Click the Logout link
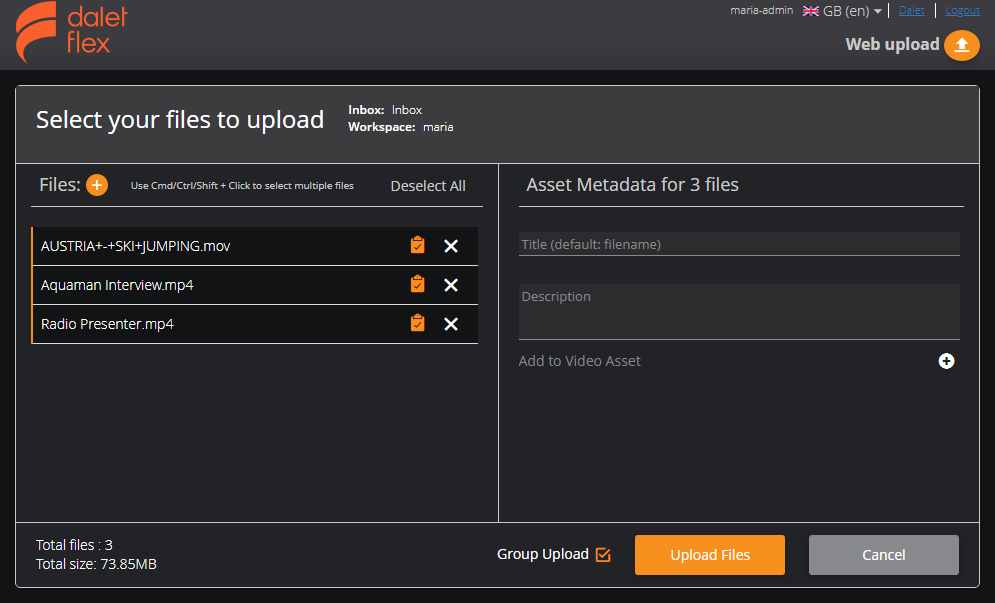The image size is (995, 603). pos(962,10)
